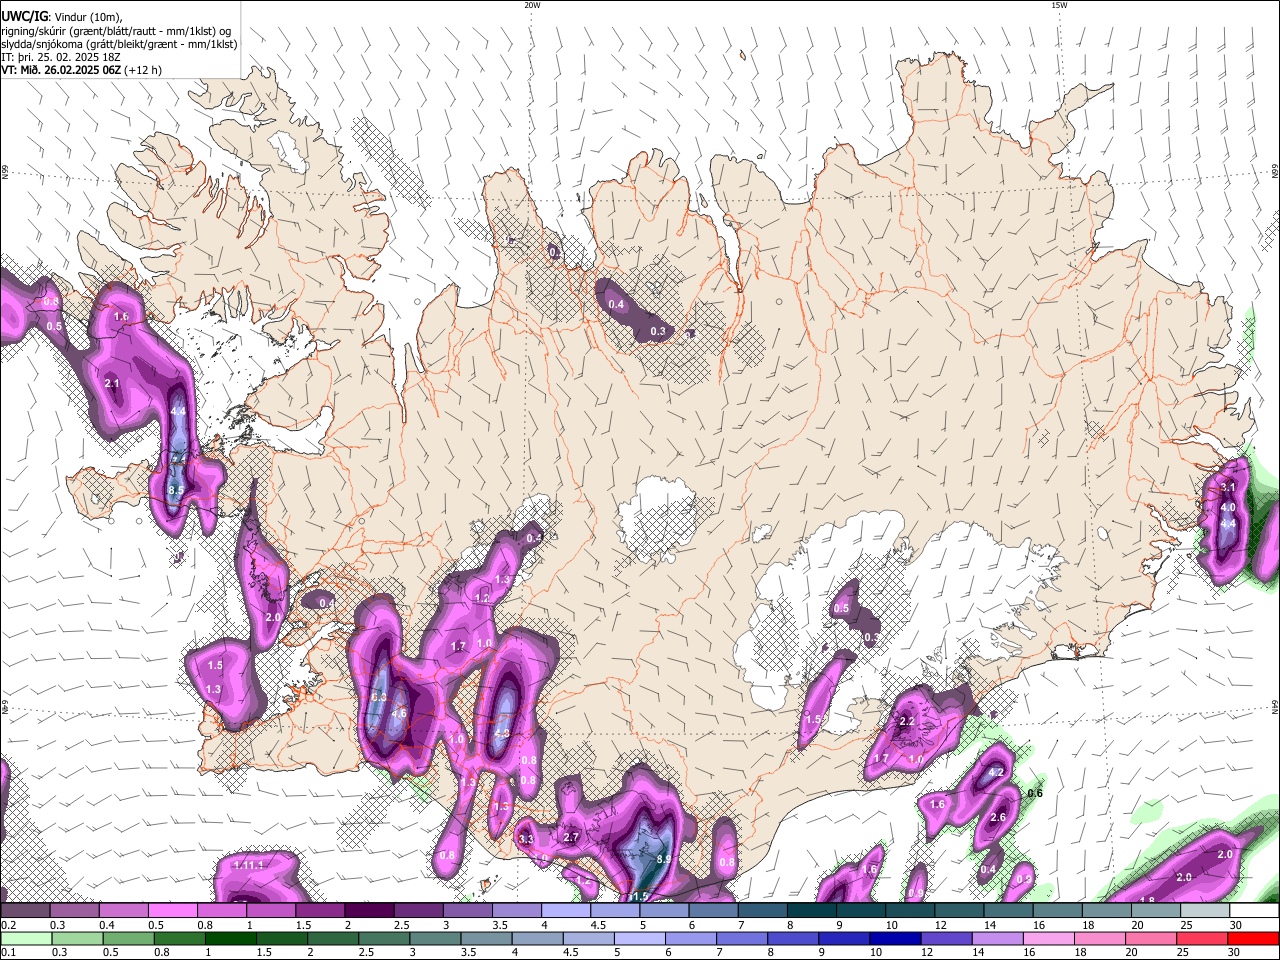Viewport: 1280px width, 960px height.
Task: Click the 'VT: Mið. 26.02.2025 06Z' valid time
Action: click(x=61, y=70)
